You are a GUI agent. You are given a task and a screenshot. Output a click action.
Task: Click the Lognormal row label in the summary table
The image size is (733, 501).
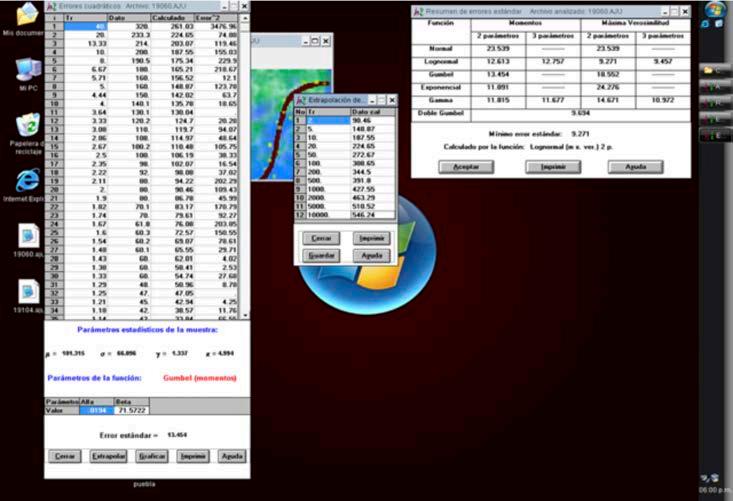[x=441, y=62]
